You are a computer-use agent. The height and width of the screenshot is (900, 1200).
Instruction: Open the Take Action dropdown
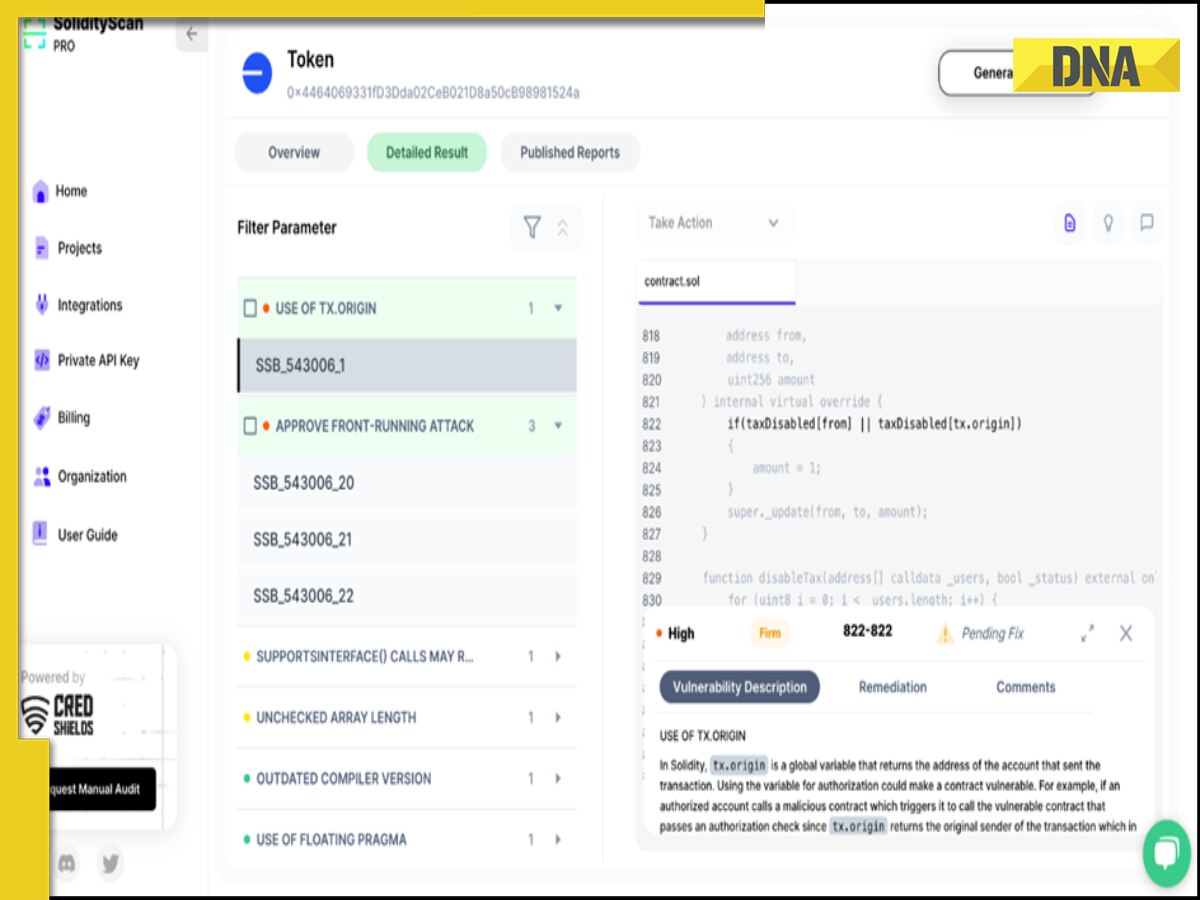point(714,223)
